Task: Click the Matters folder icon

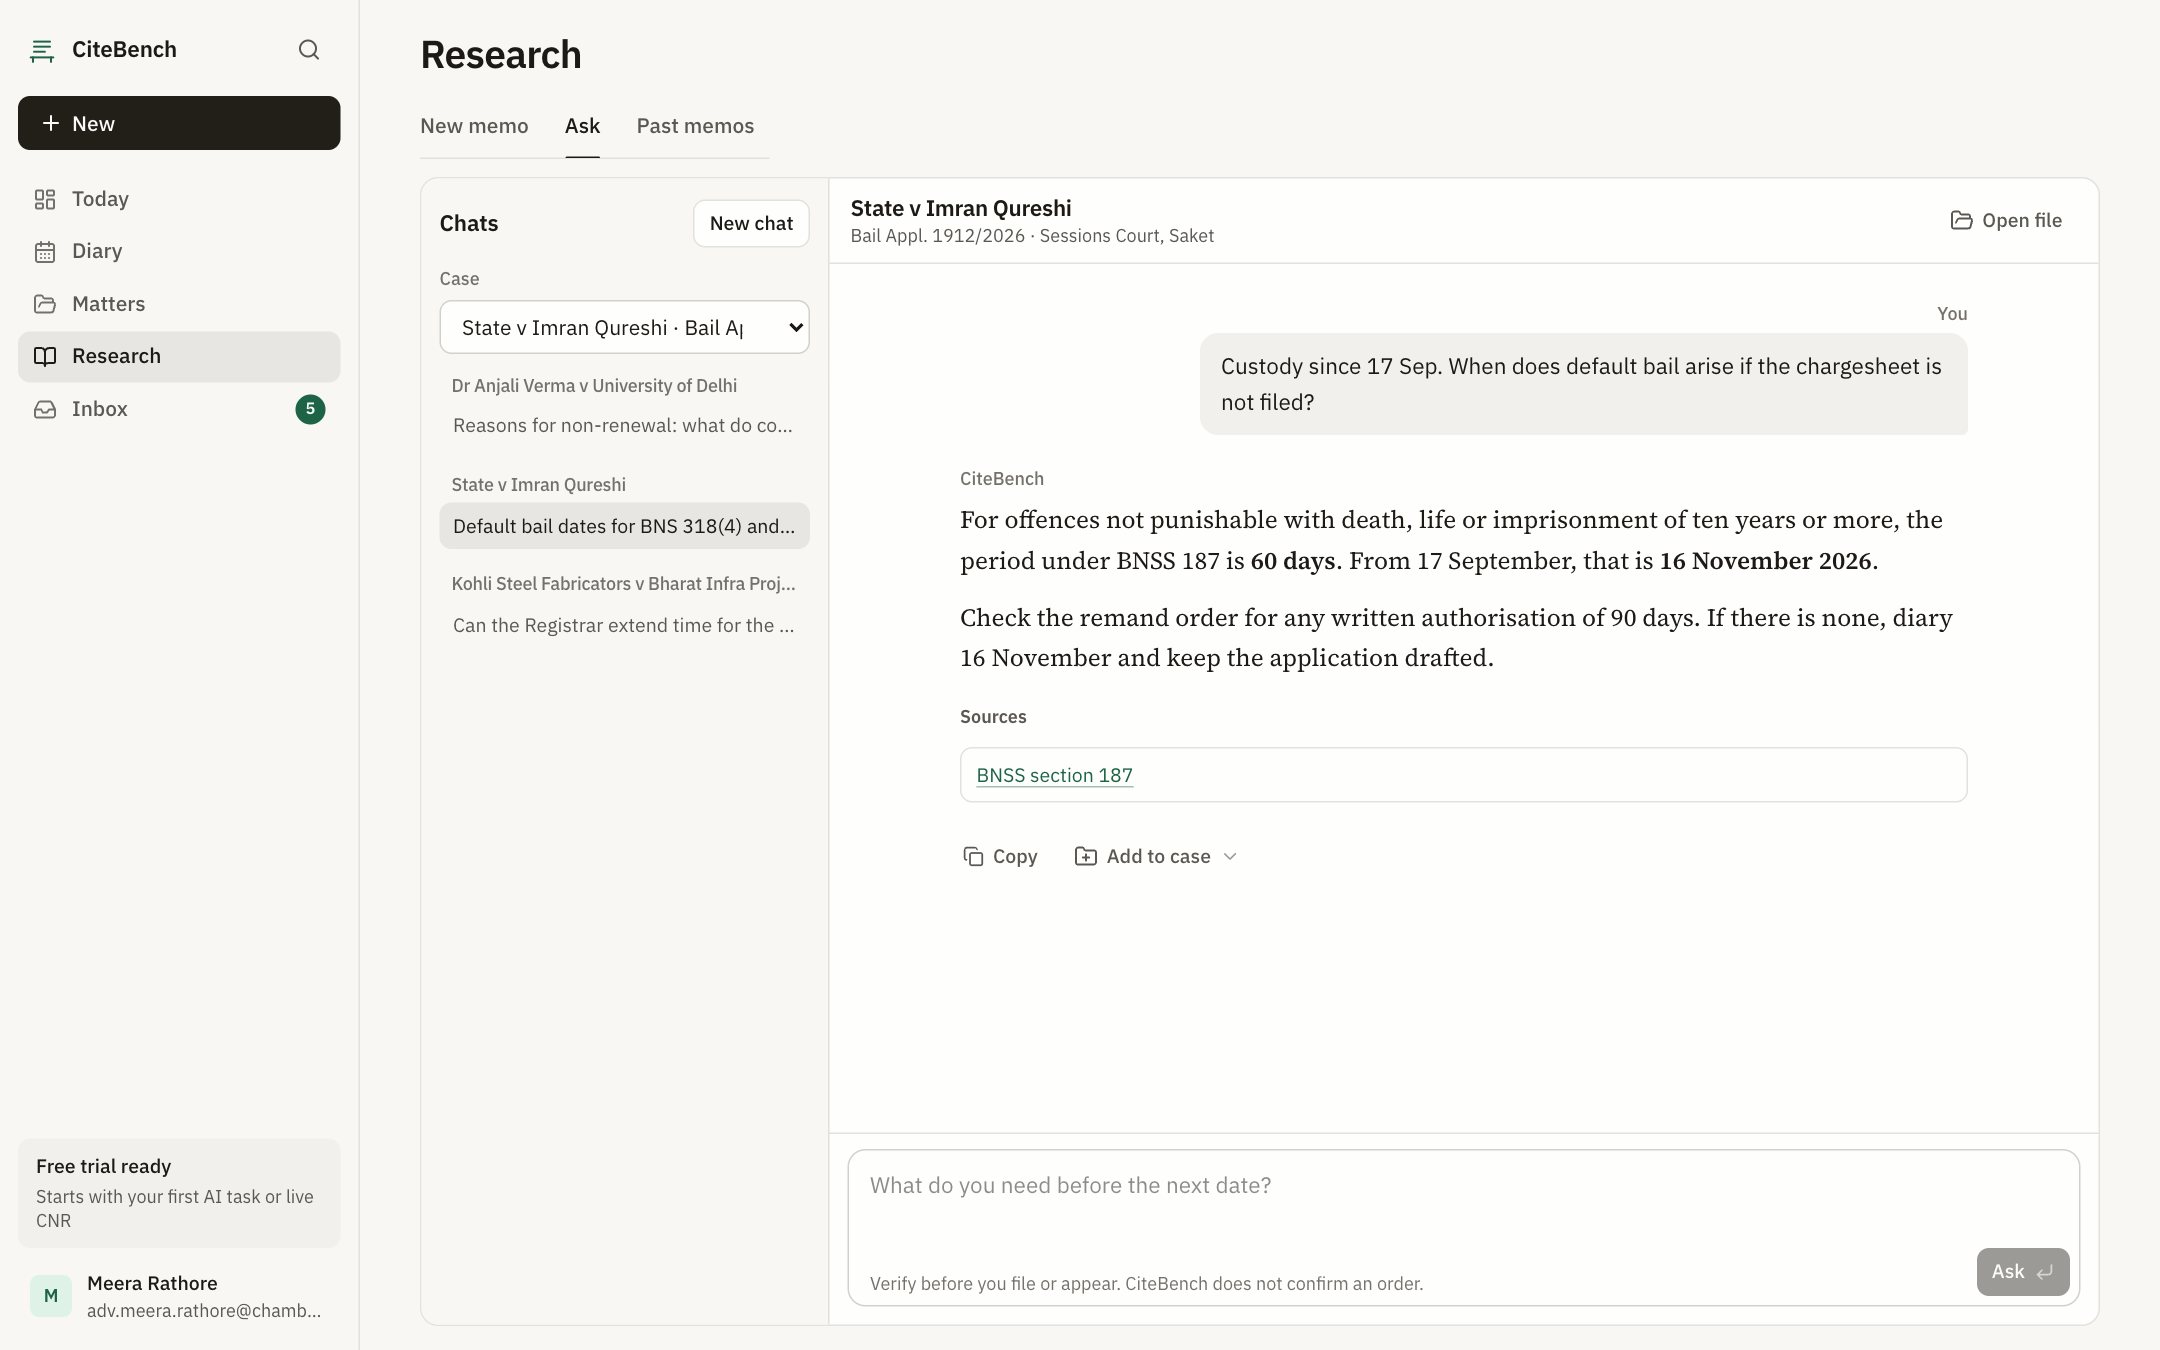Action: click(45, 304)
